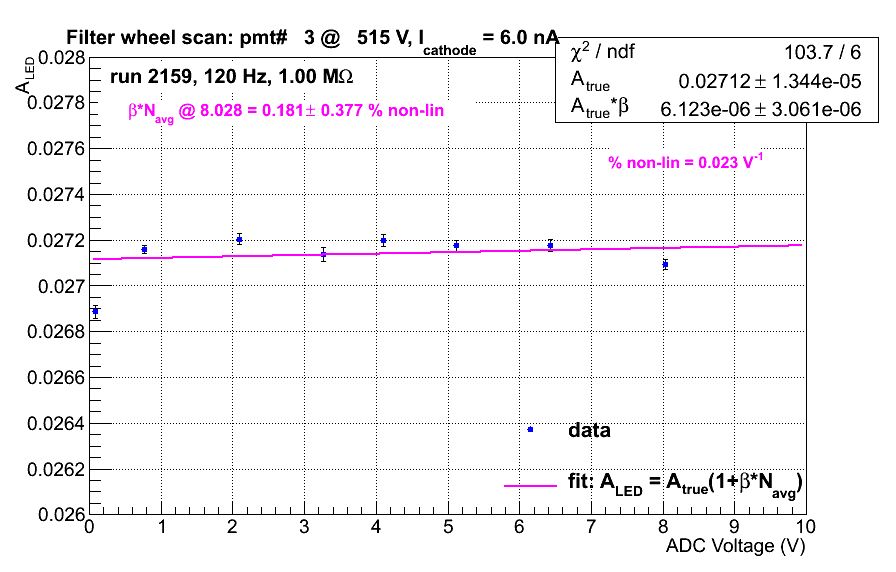Image resolution: width=896 pixels, height=572 pixels.
Task: Click x-axis label 3
Action: tap(304, 526)
